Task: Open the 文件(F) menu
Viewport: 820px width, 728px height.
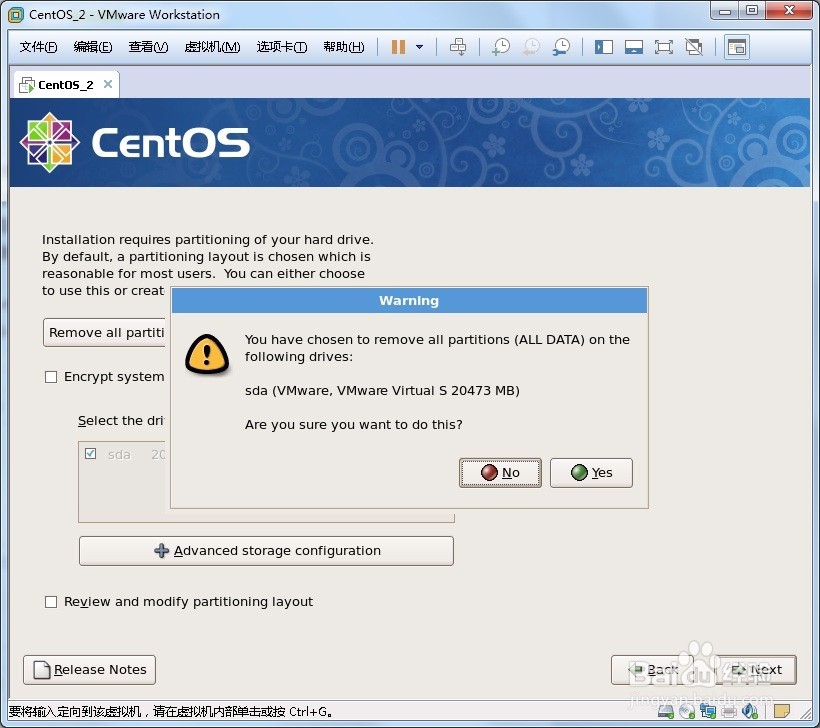Action: (38, 47)
